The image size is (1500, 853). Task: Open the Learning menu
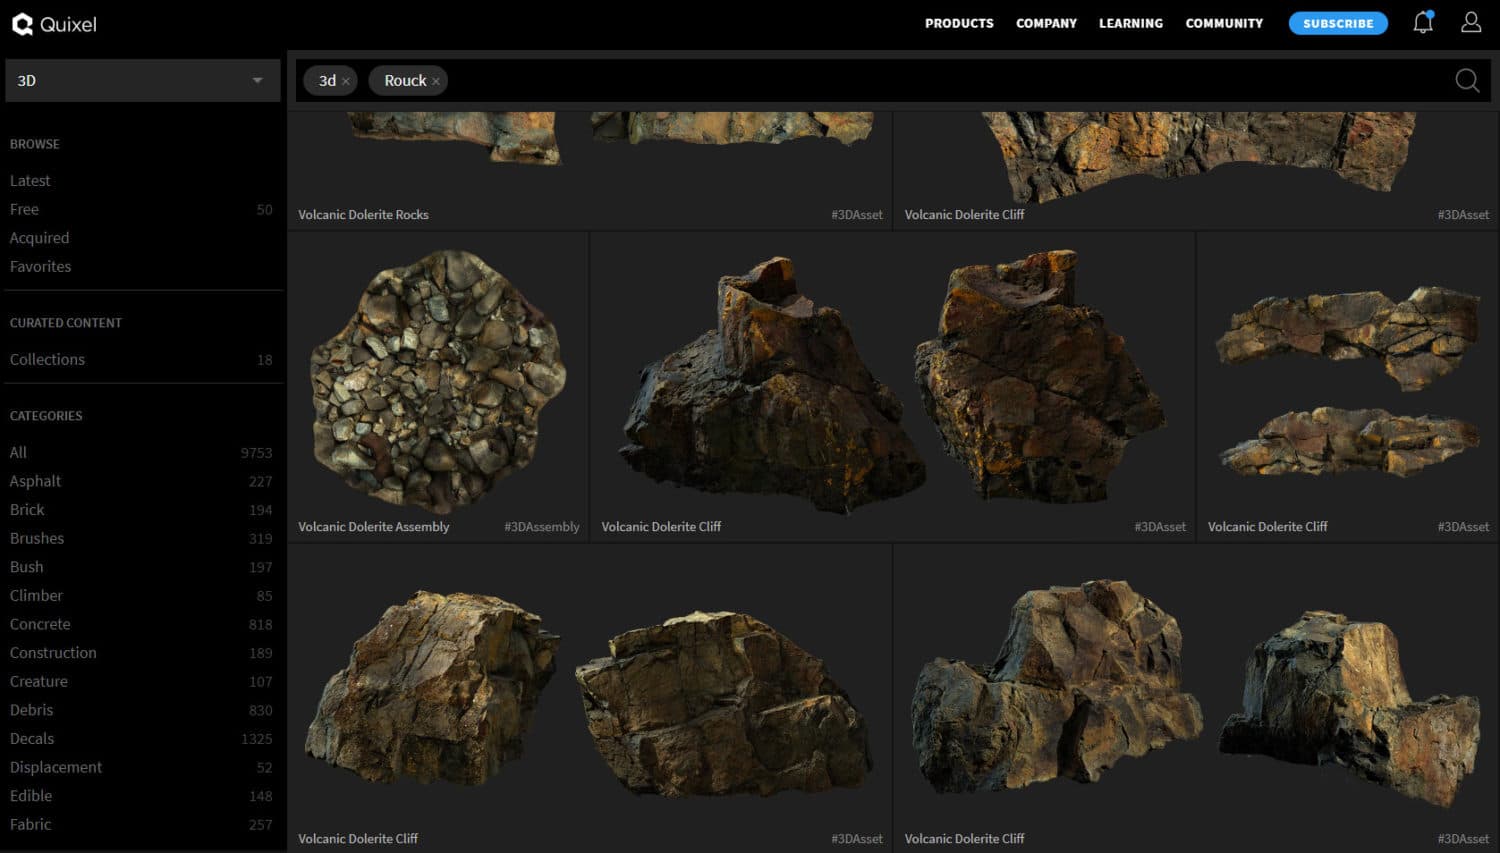coord(1130,23)
